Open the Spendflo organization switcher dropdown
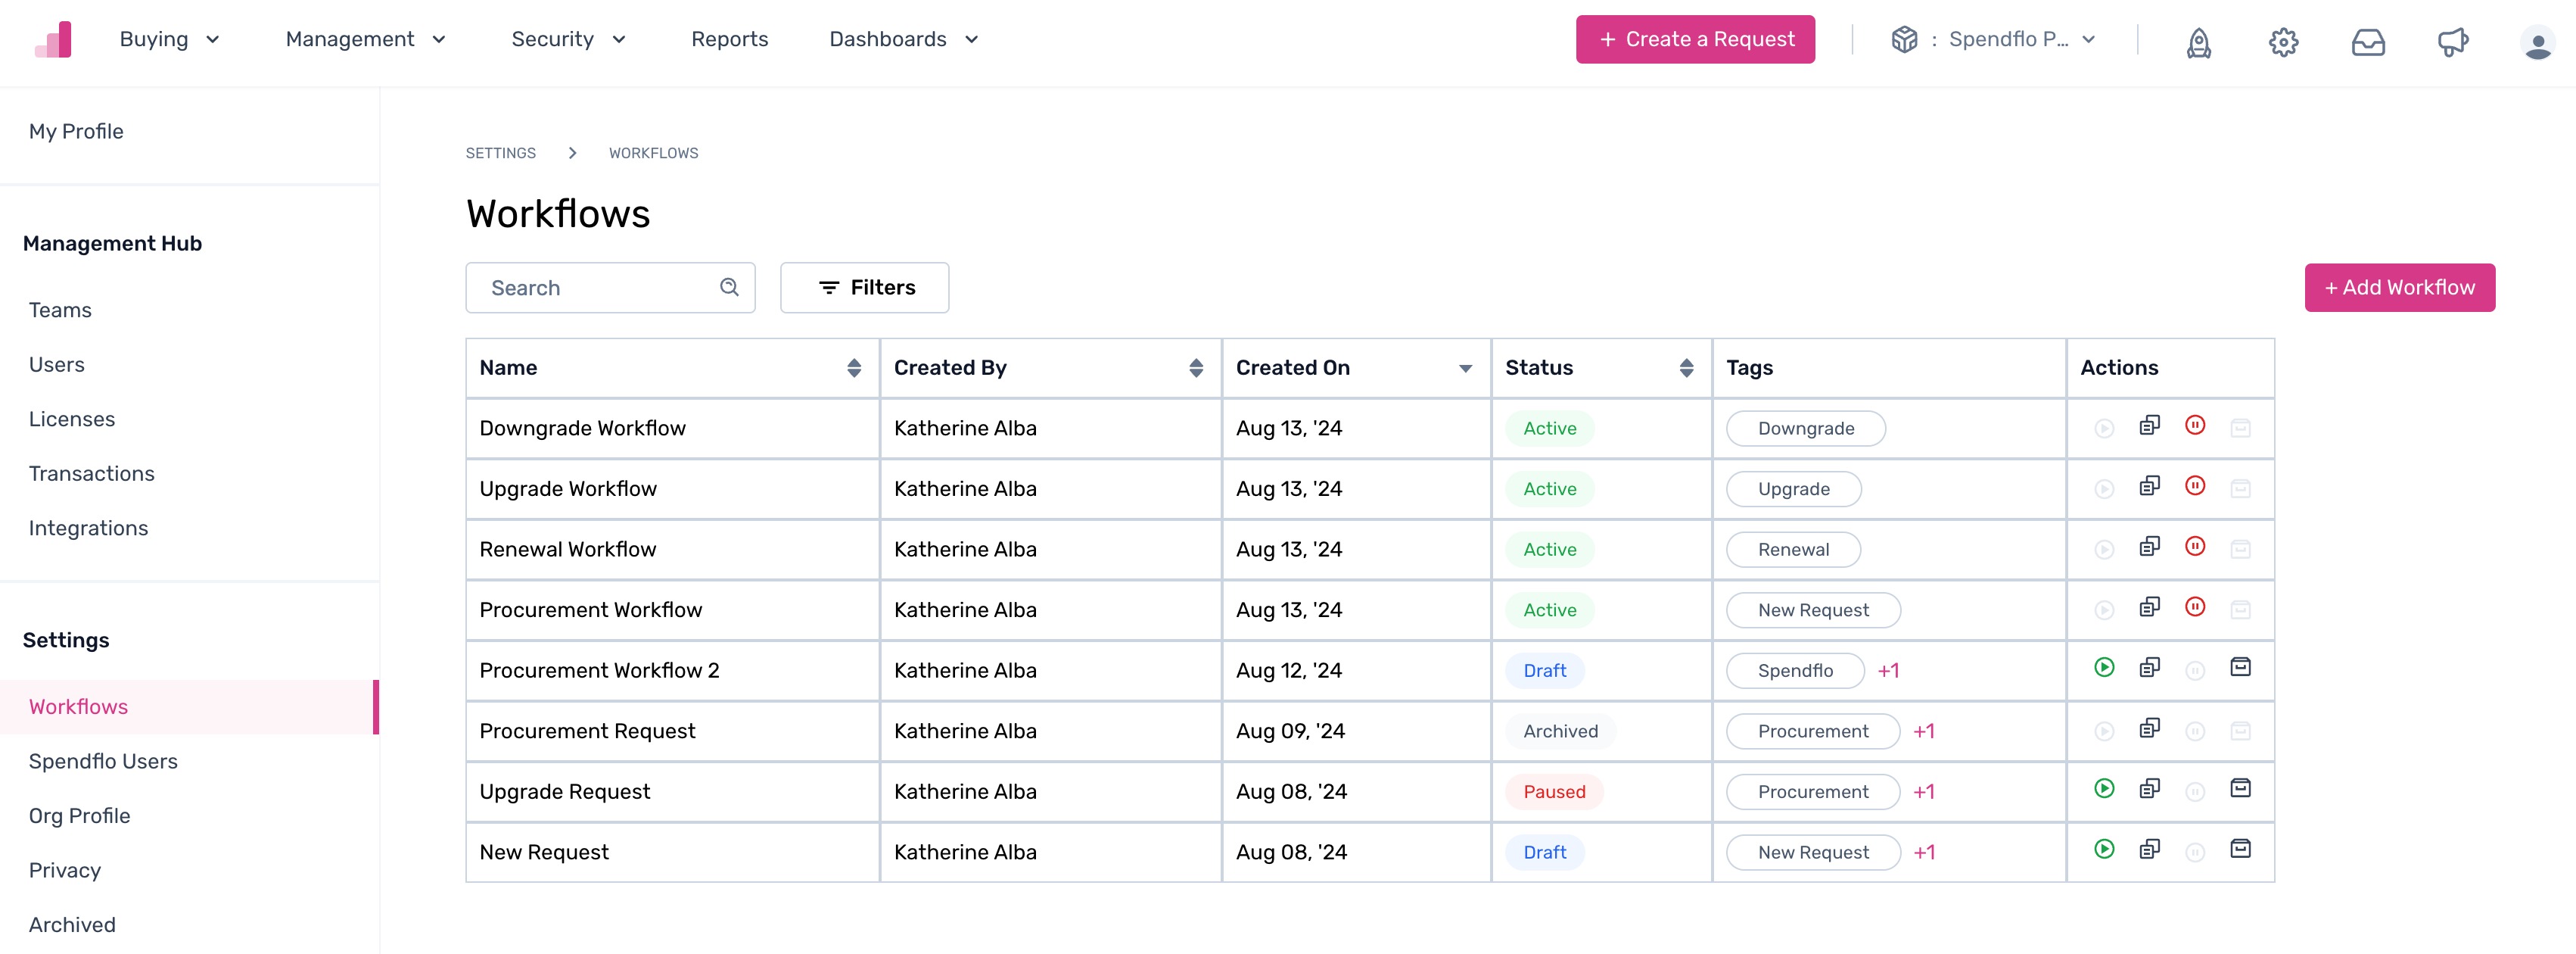2576x954 pixels. pyautogui.click(x=1993, y=39)
